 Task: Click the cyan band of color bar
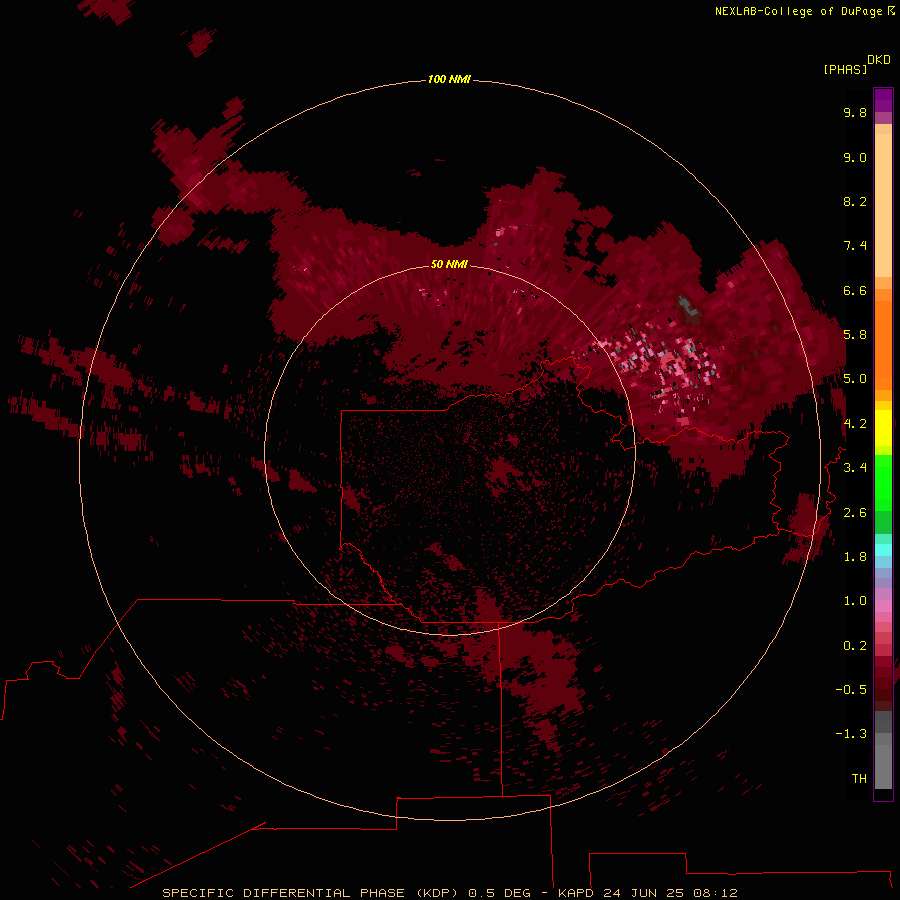[883, 550]
